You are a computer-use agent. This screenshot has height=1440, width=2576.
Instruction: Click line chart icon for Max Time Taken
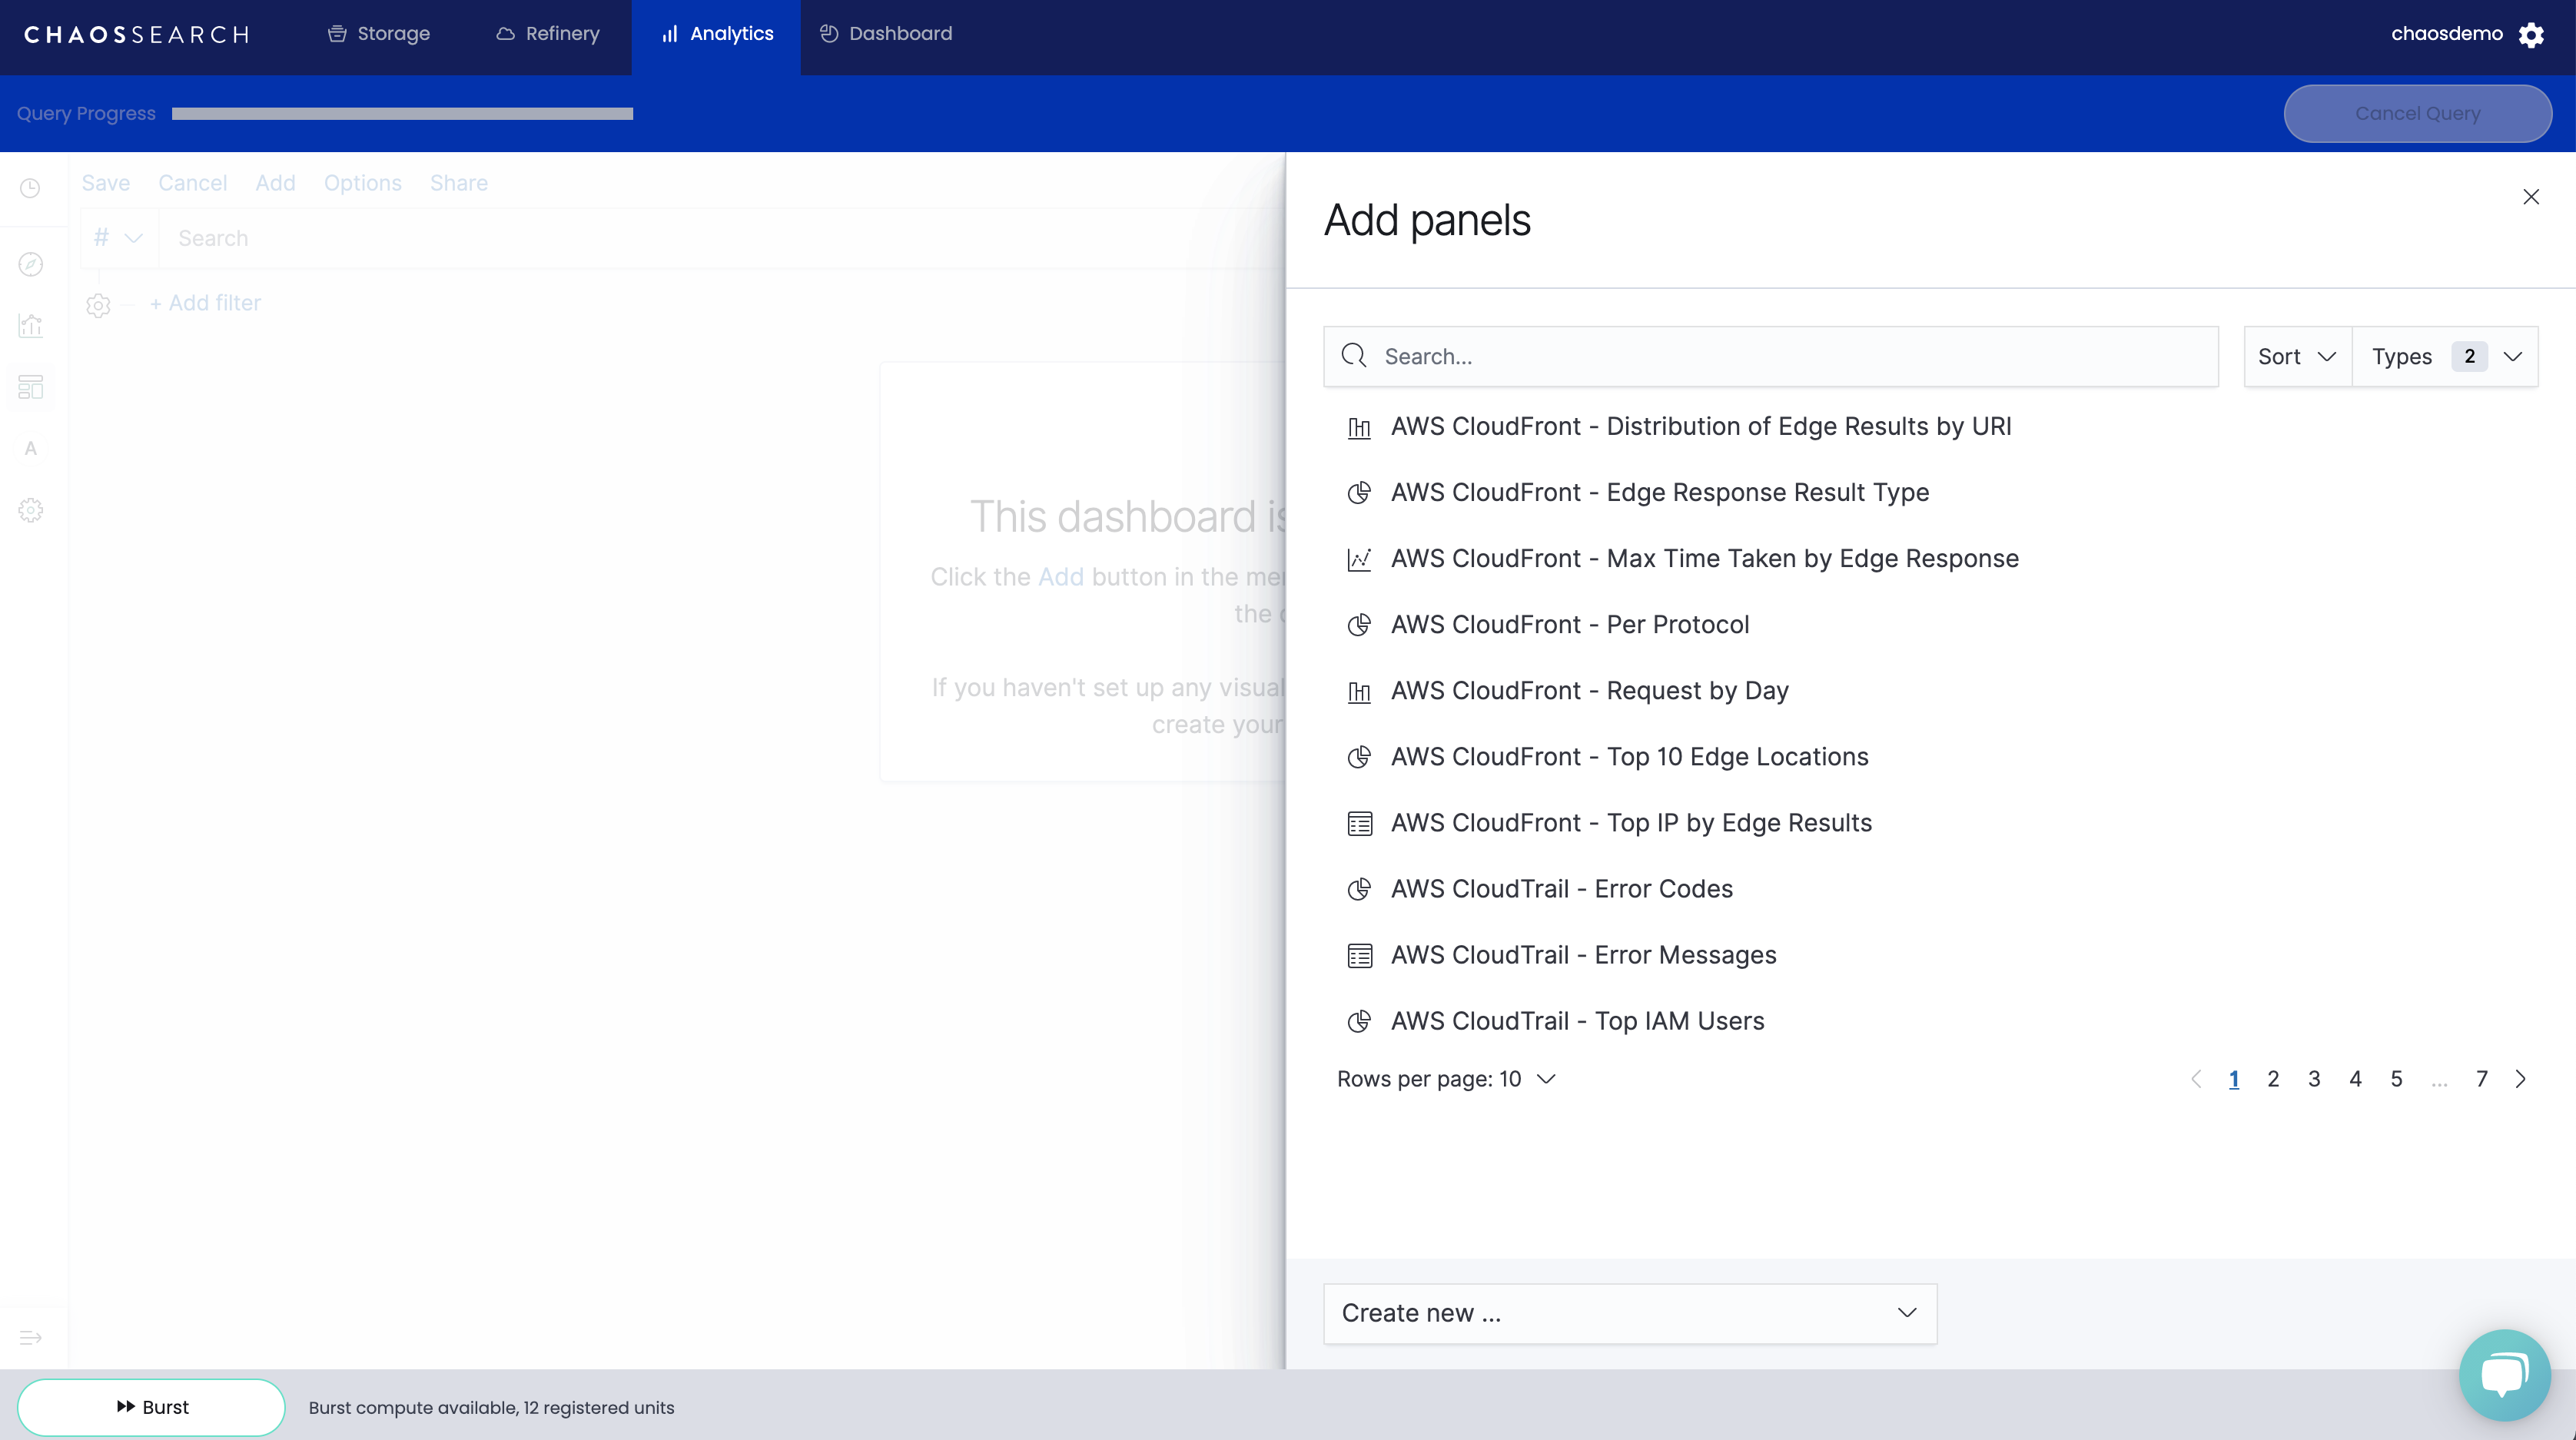(1359, 559)
